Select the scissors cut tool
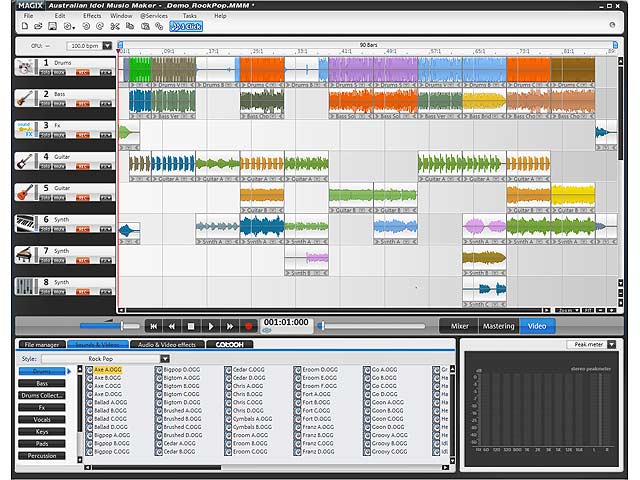This screenshot has width=640, height=480. pos(115,26)
